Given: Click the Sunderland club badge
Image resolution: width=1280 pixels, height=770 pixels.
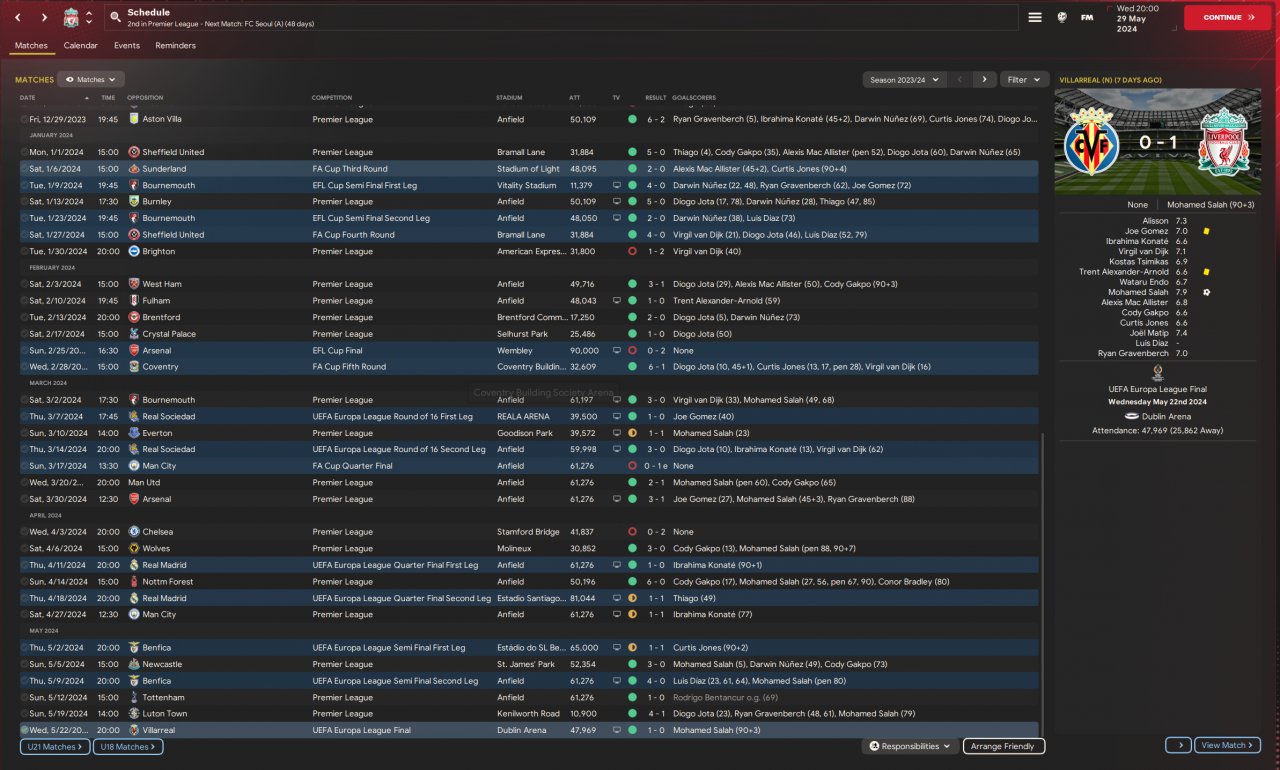Looking at the screenshot, I should coord(134,169).
